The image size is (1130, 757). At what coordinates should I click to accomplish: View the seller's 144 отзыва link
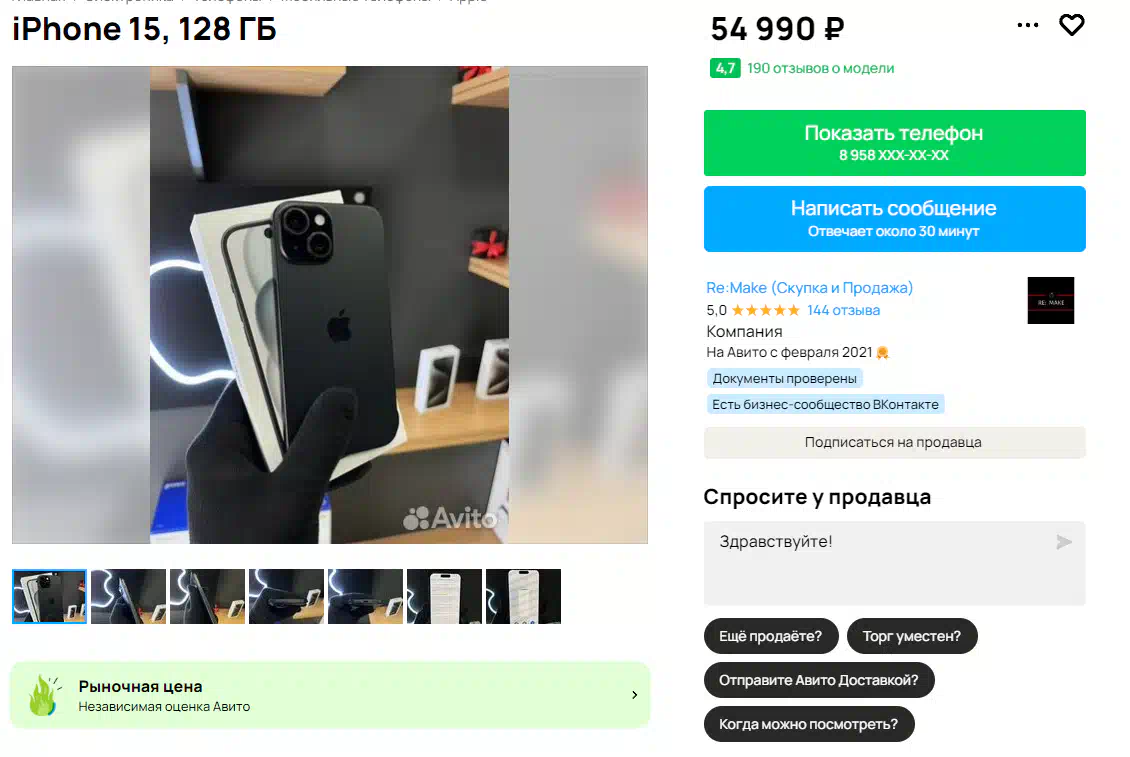point(843,311)
